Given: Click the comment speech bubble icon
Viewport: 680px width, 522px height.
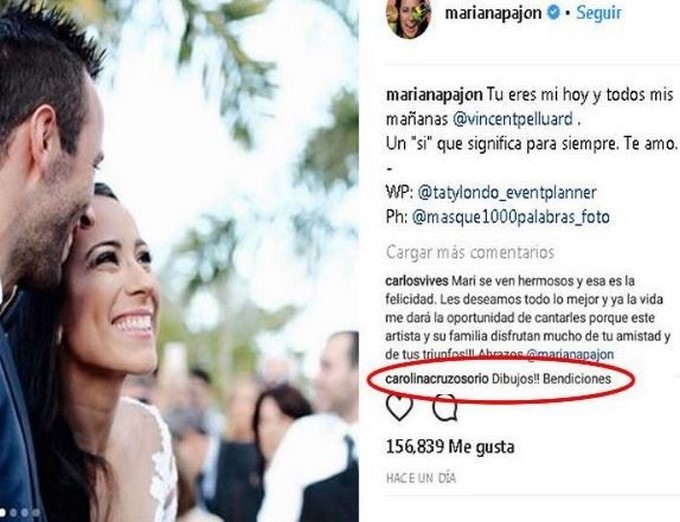Looking at the screenshot, I should (x=445, y=407).
